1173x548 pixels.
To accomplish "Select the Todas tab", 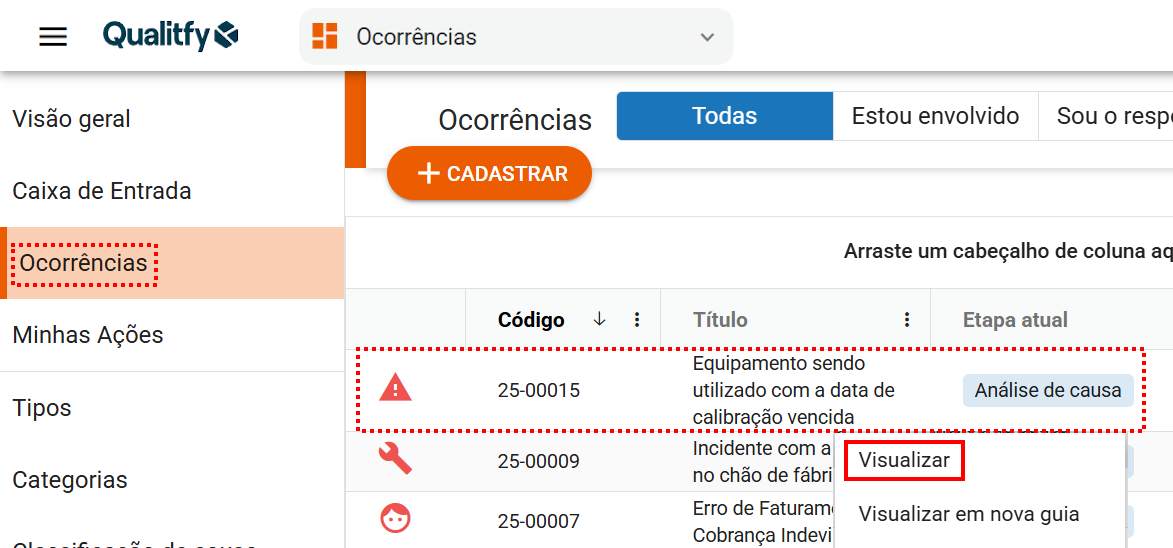I will [724, 116].
